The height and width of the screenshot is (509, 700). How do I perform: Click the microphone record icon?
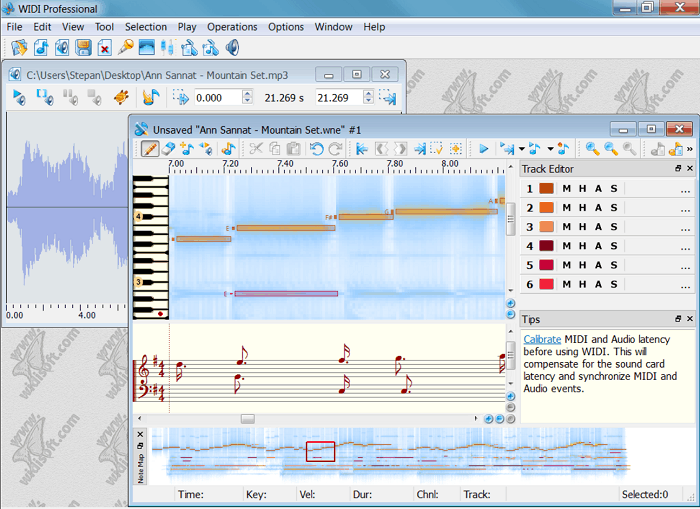pyautogui.click(x=126, y=46)
